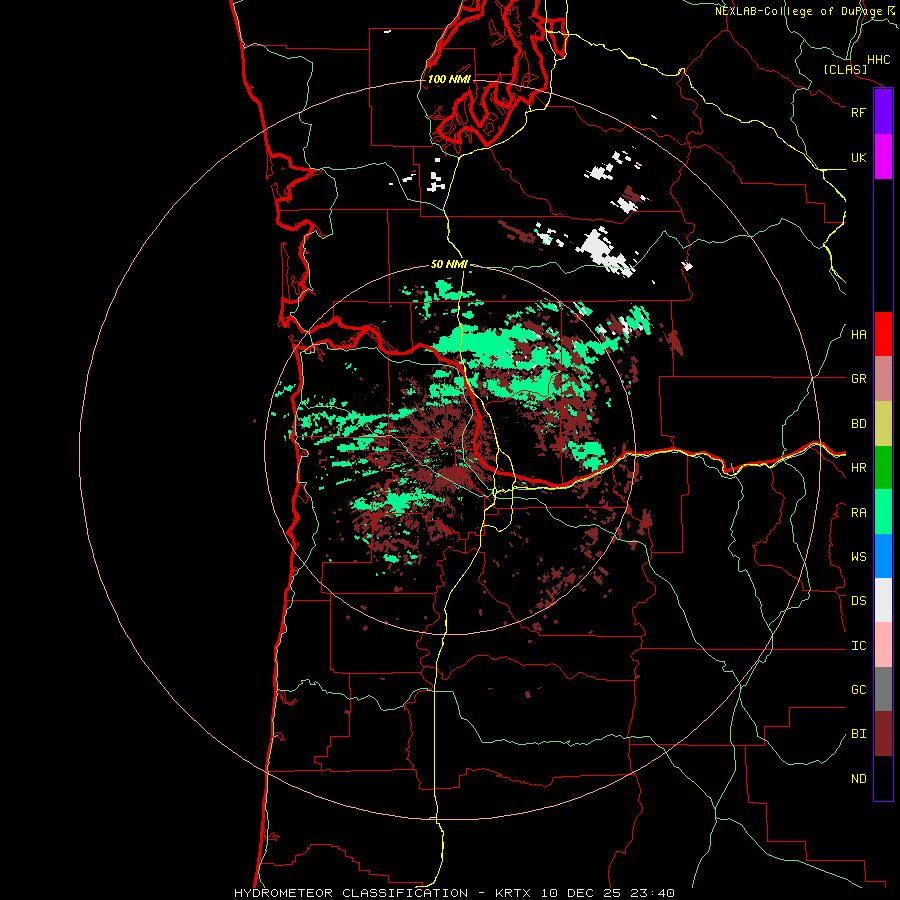
Task: Select the BD yellow legend swatch
Action: [883, 424]
